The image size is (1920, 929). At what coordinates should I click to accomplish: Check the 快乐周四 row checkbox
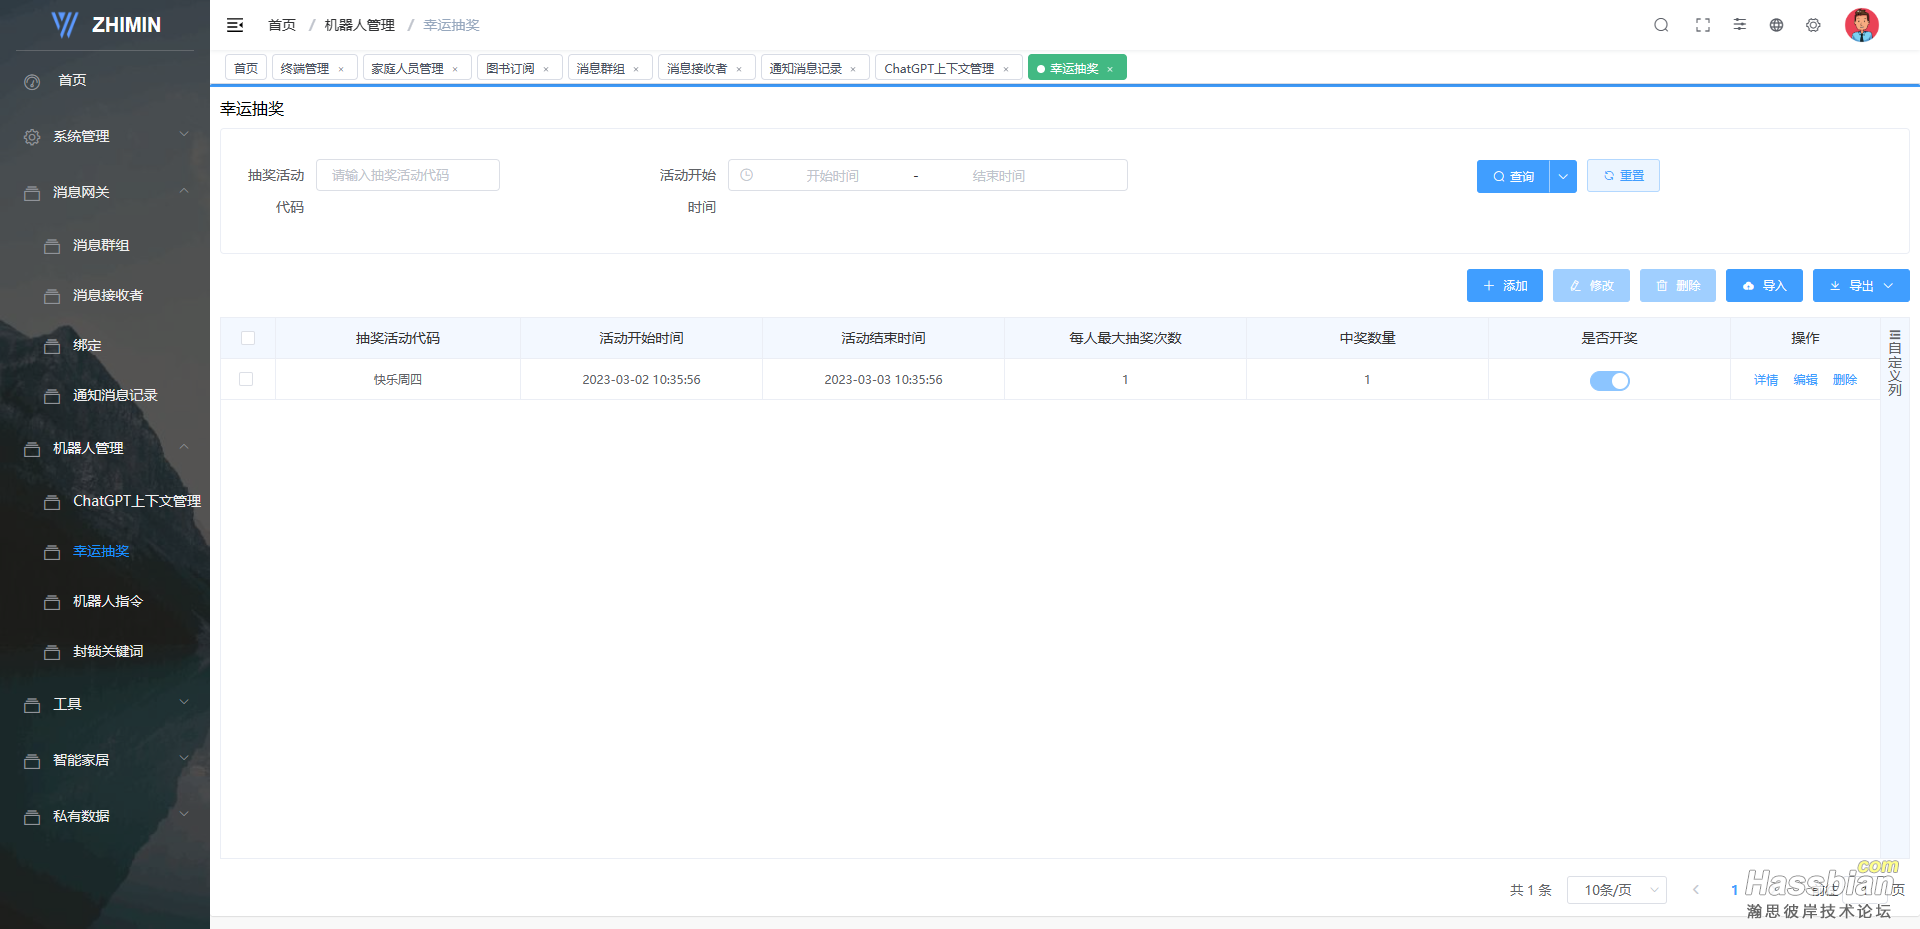coord(246,379)
